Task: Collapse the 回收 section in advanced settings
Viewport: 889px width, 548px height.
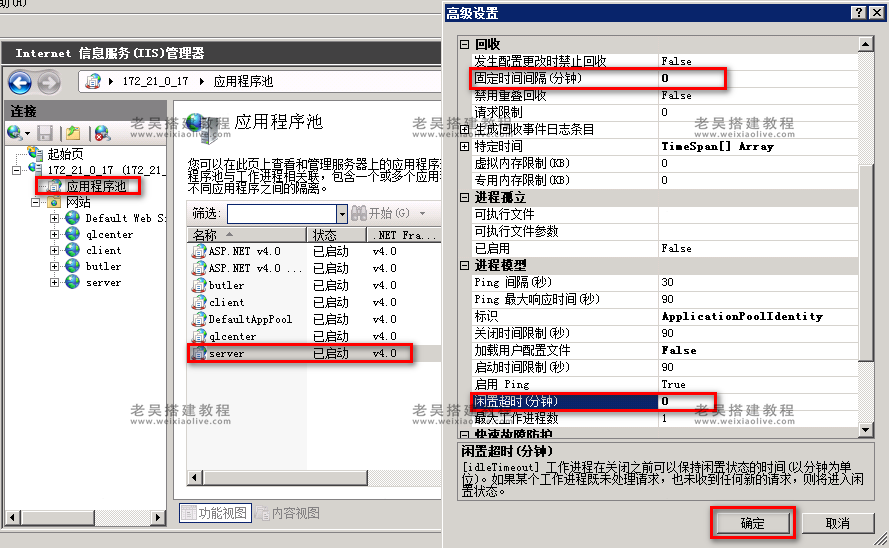Action: [x=465, y=44]
